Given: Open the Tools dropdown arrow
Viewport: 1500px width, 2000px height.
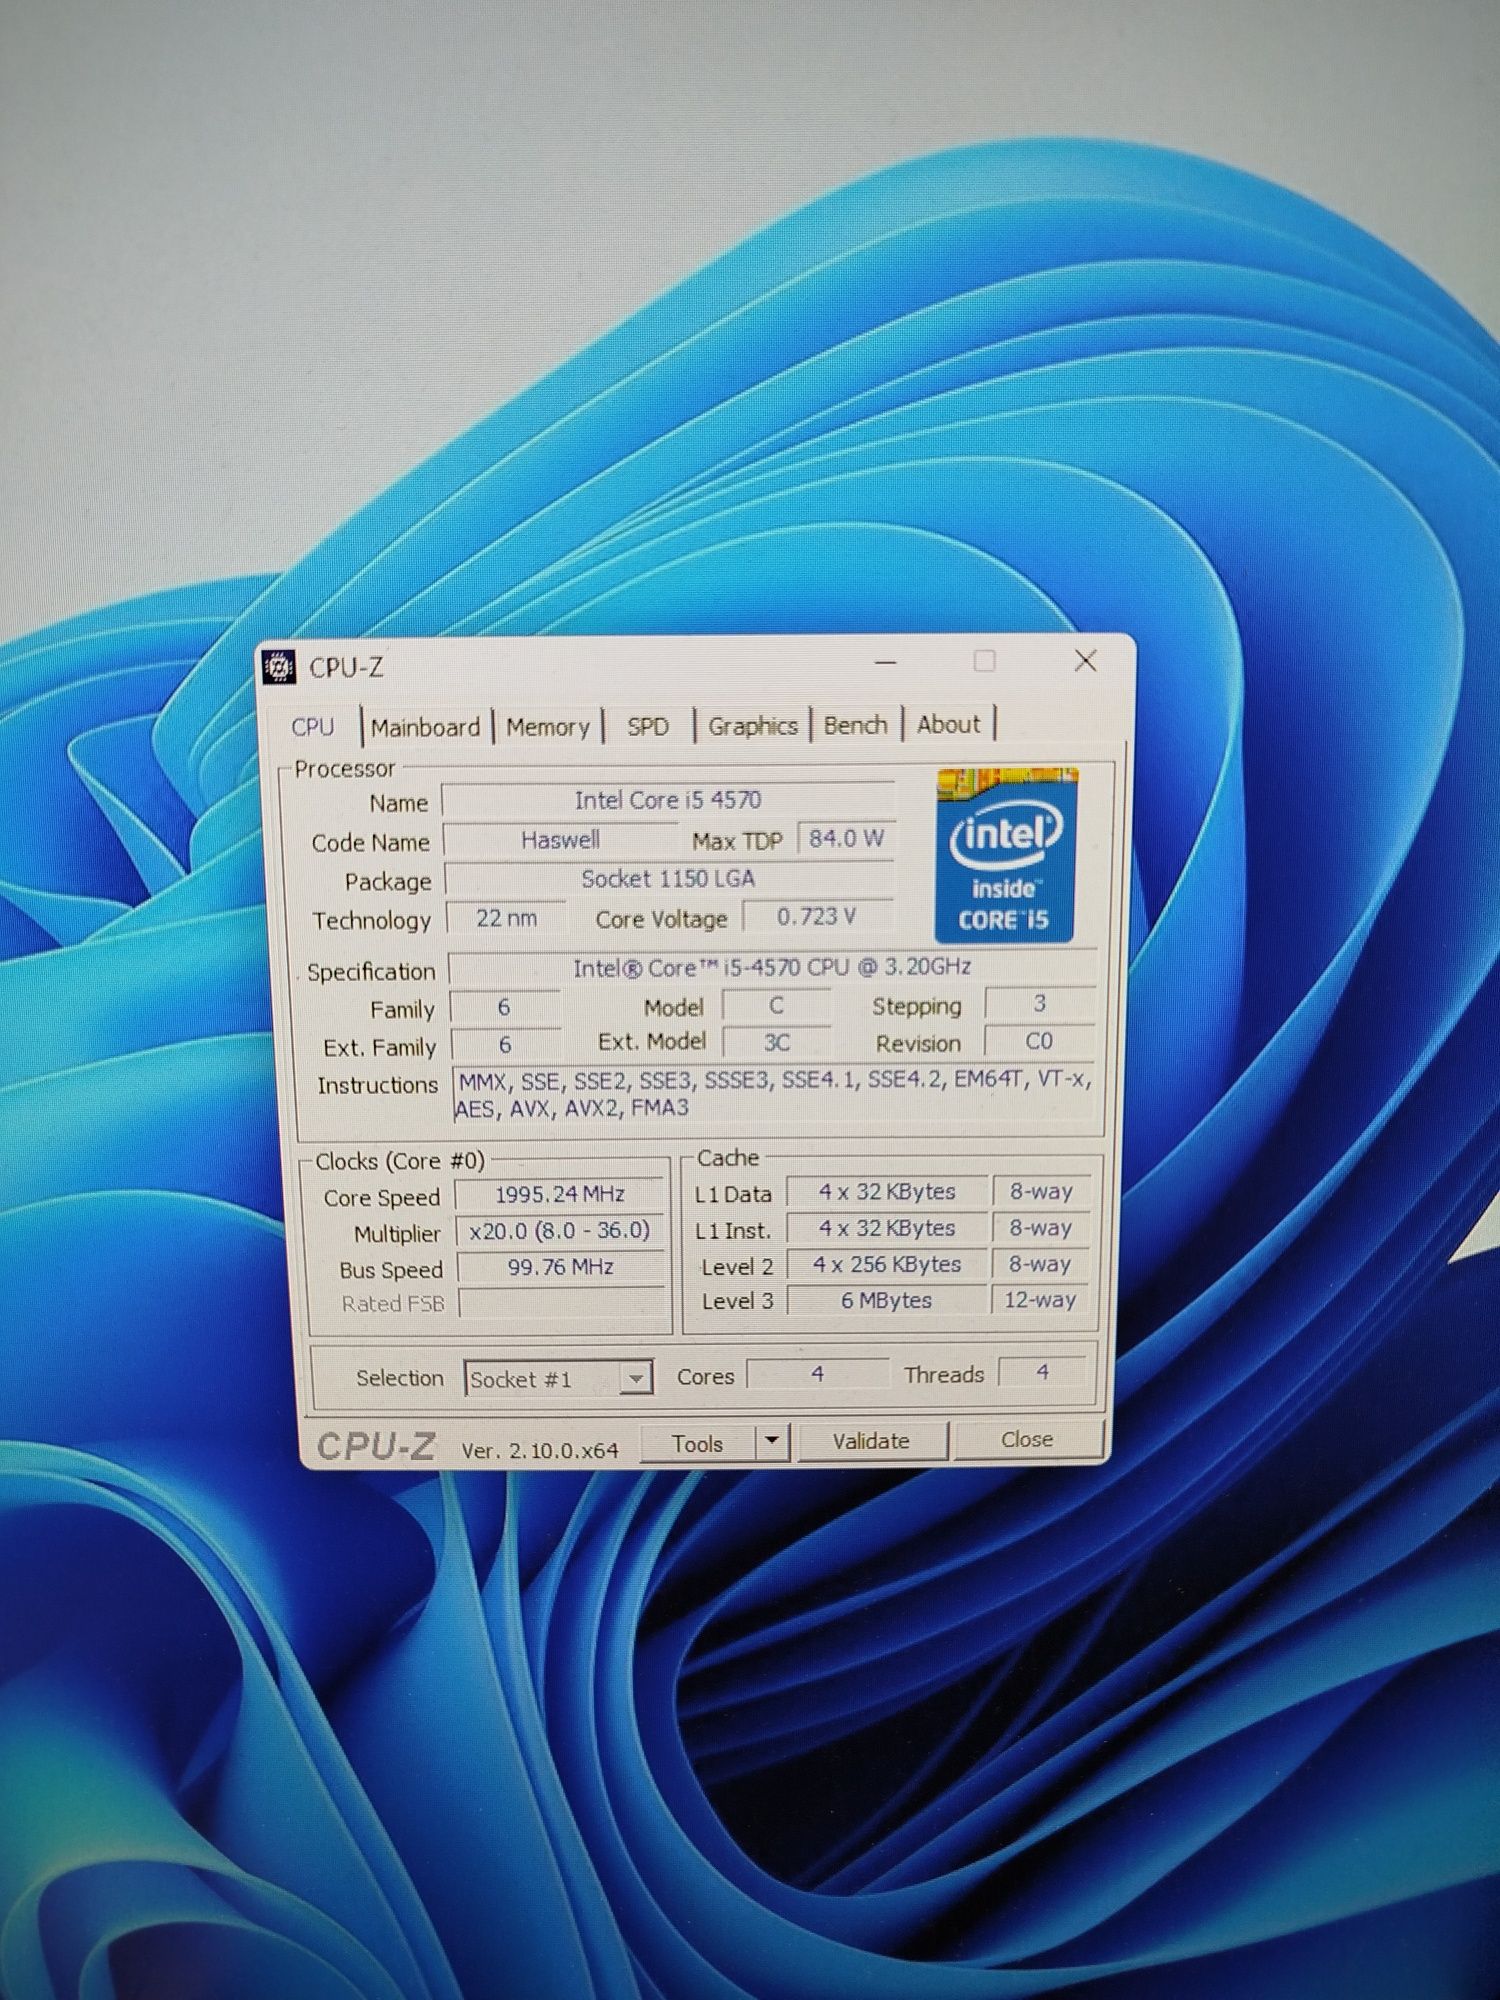Looking at the screenshot, I should 771,1442.
